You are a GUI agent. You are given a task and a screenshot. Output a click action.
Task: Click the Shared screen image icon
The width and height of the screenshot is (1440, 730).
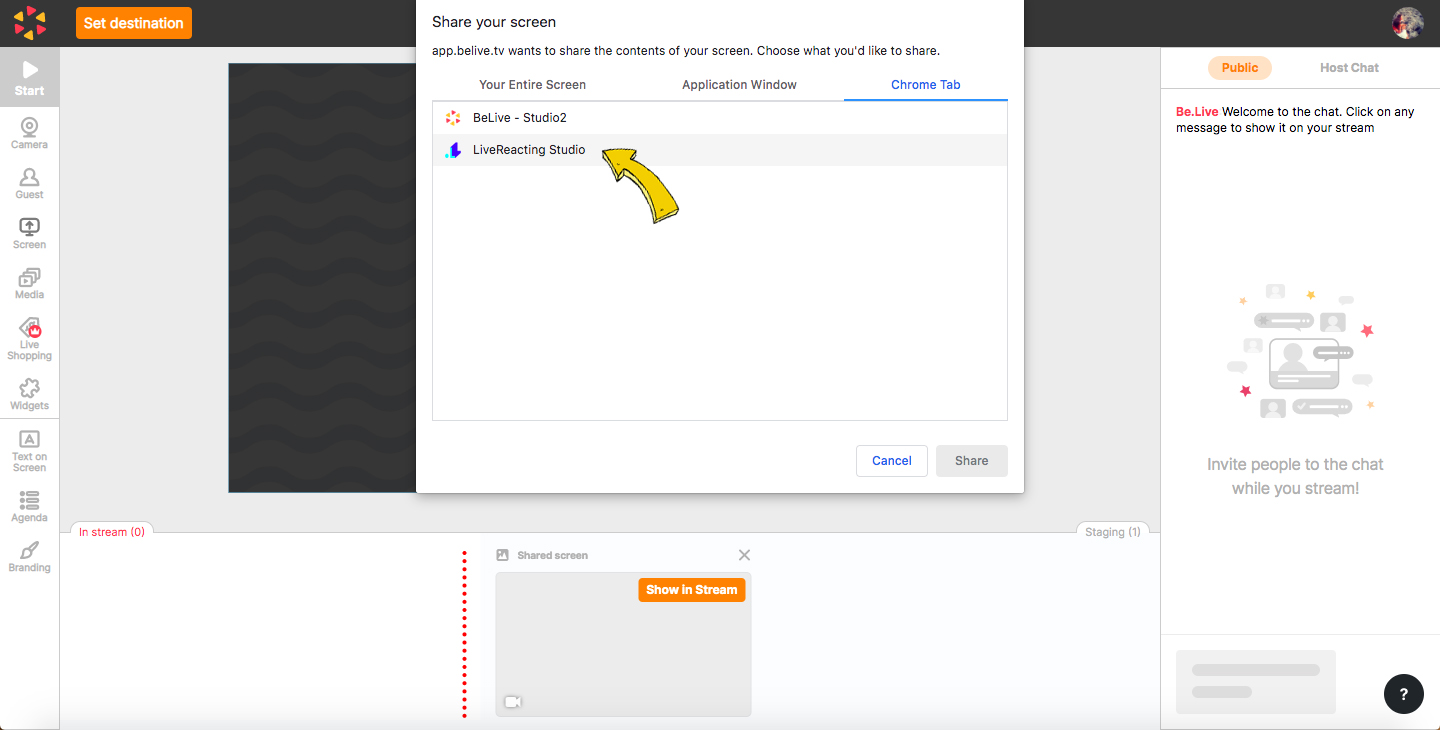[x=503, y=555]
